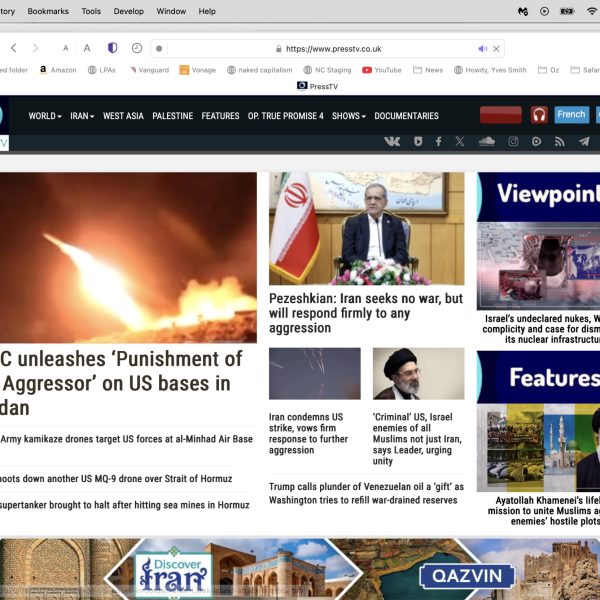Open OP. TRUE PROMISE 4 section
This screenshot has height=600, width=600.
tap(285, 116)
